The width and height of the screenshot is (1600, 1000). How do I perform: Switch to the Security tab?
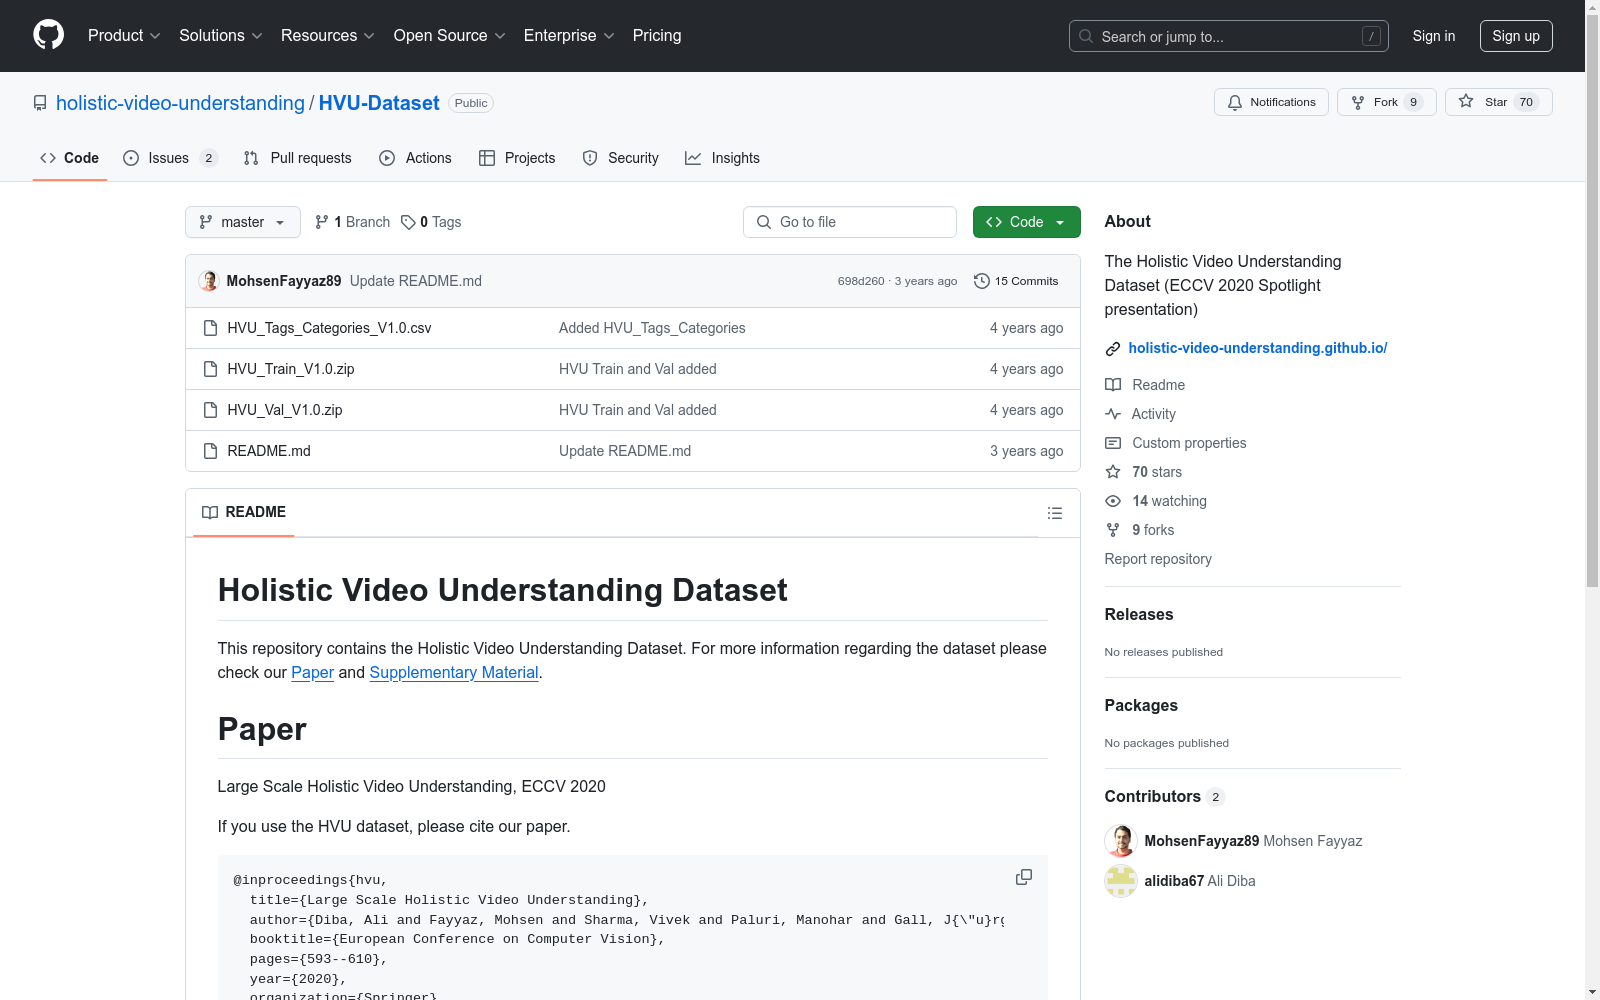click(x=620, y=158)
